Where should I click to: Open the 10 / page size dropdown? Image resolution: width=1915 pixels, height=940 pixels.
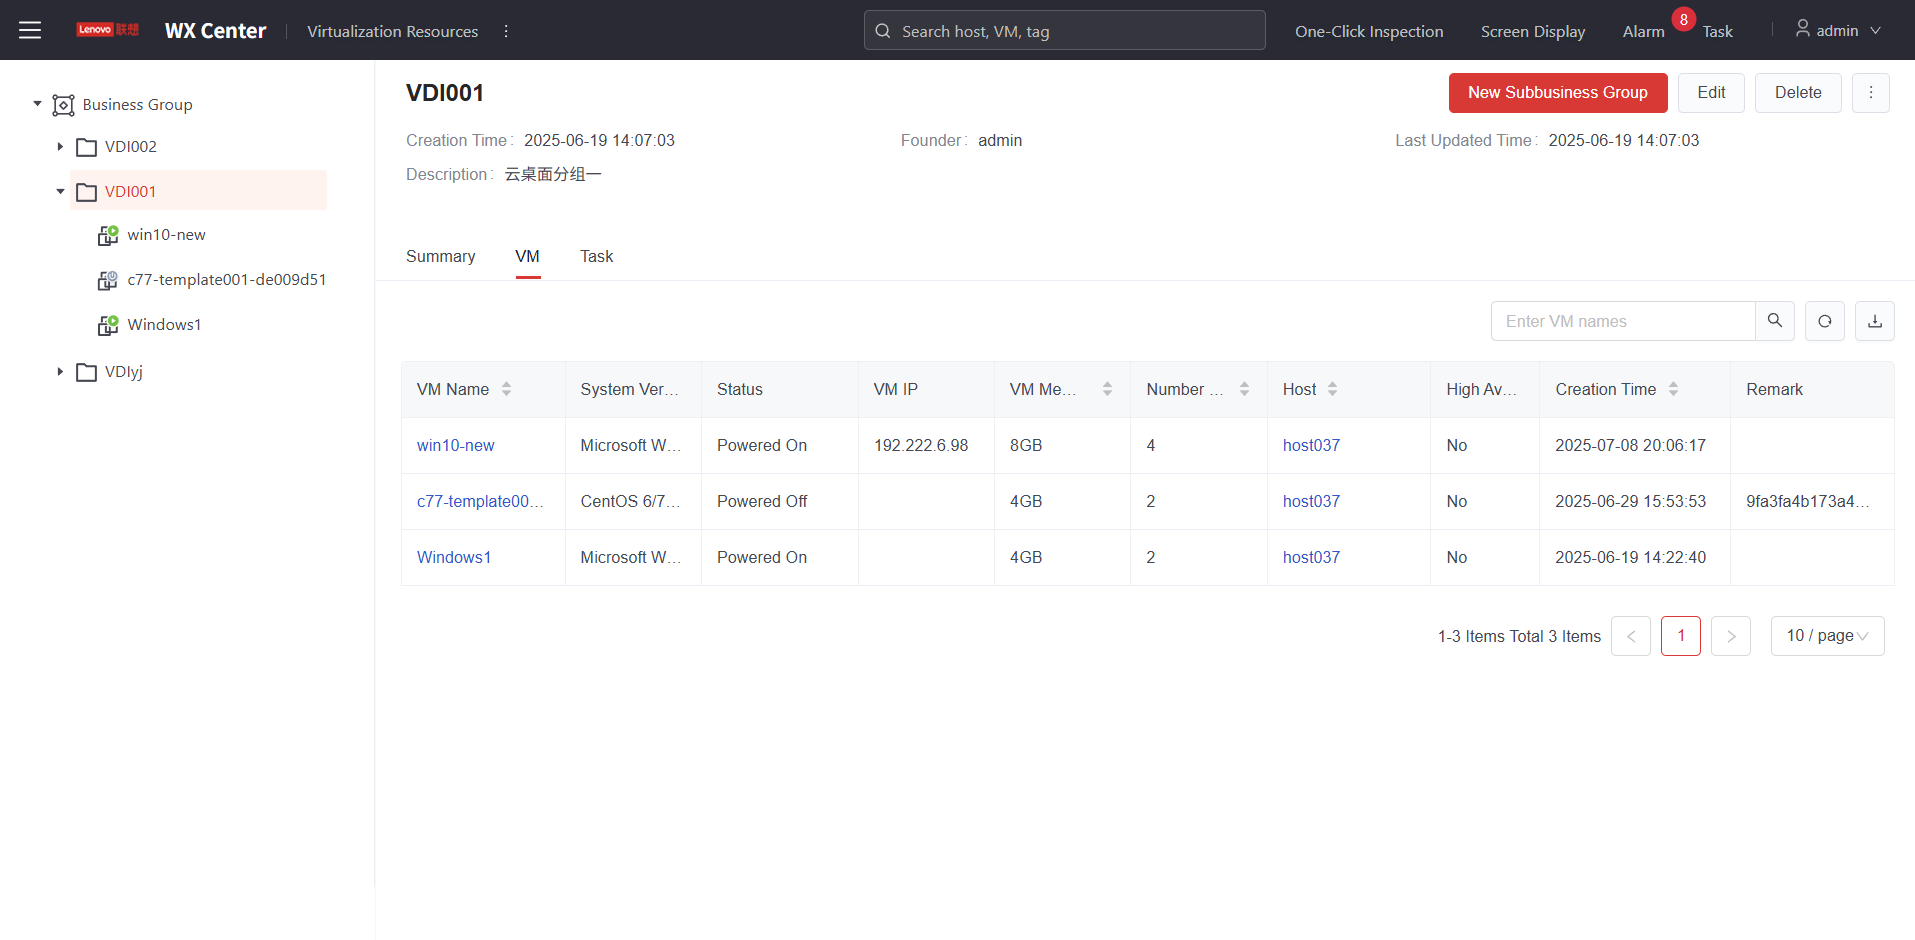(x=1826, y=636)
